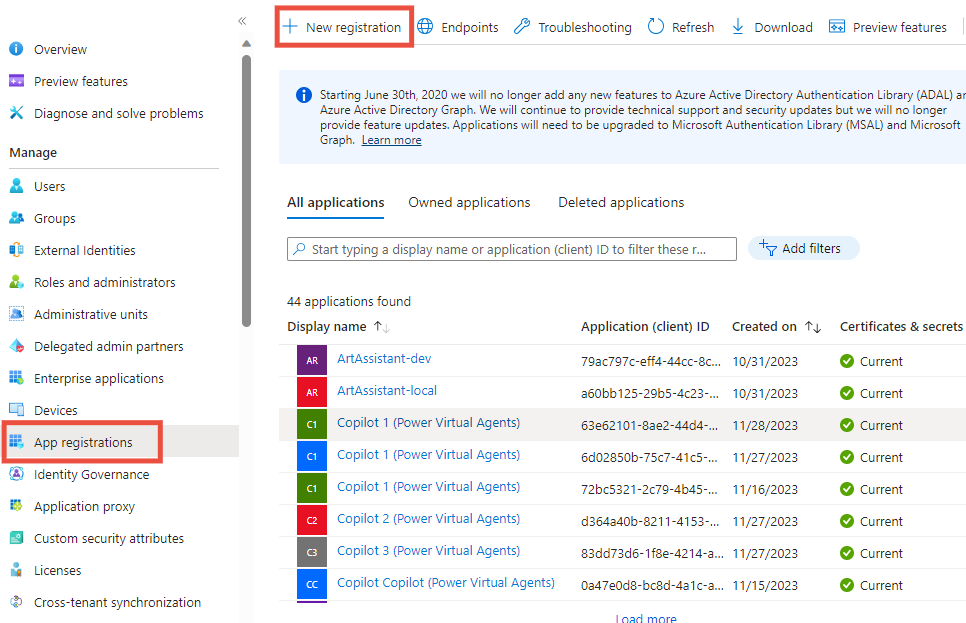
Task: Click the sidebar vertical scrollbar thumb
Action: (246, 191)
